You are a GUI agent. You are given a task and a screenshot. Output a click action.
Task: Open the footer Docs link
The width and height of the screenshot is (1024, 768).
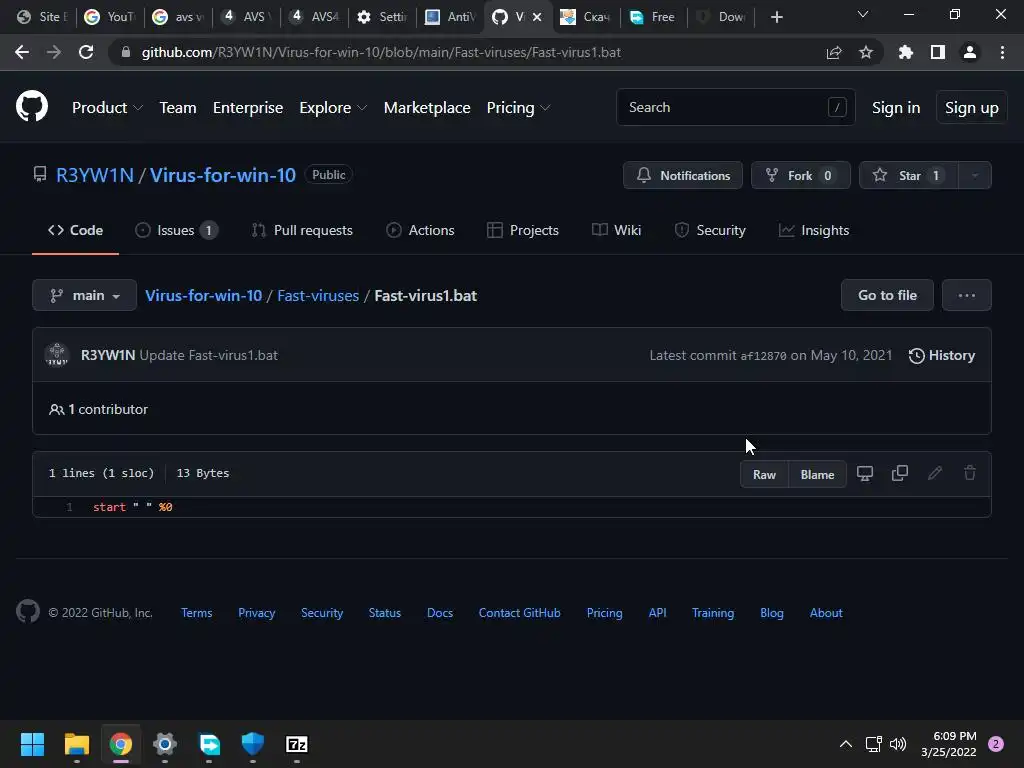click(440, 613)
